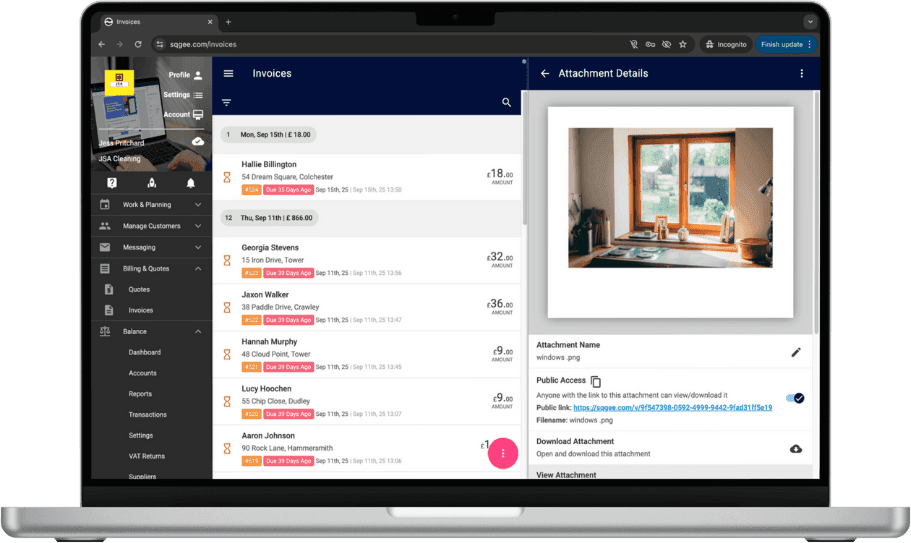The width and height of the screenshot is (911, 543).
Task: Click the pink floating action button
Action: [x=502, y=453]
